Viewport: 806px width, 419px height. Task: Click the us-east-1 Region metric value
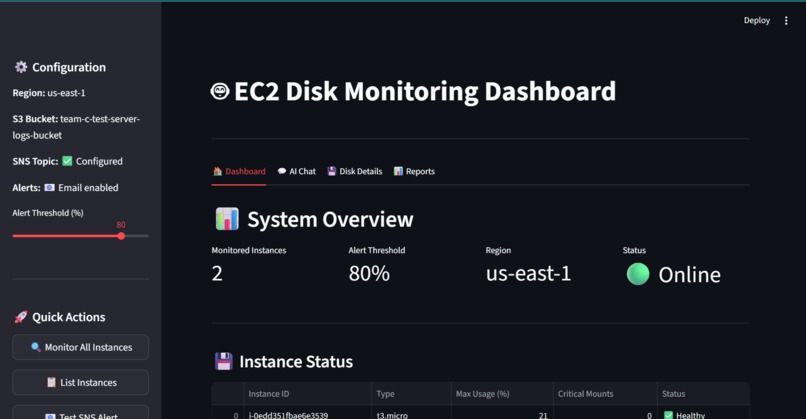[528, 274]
